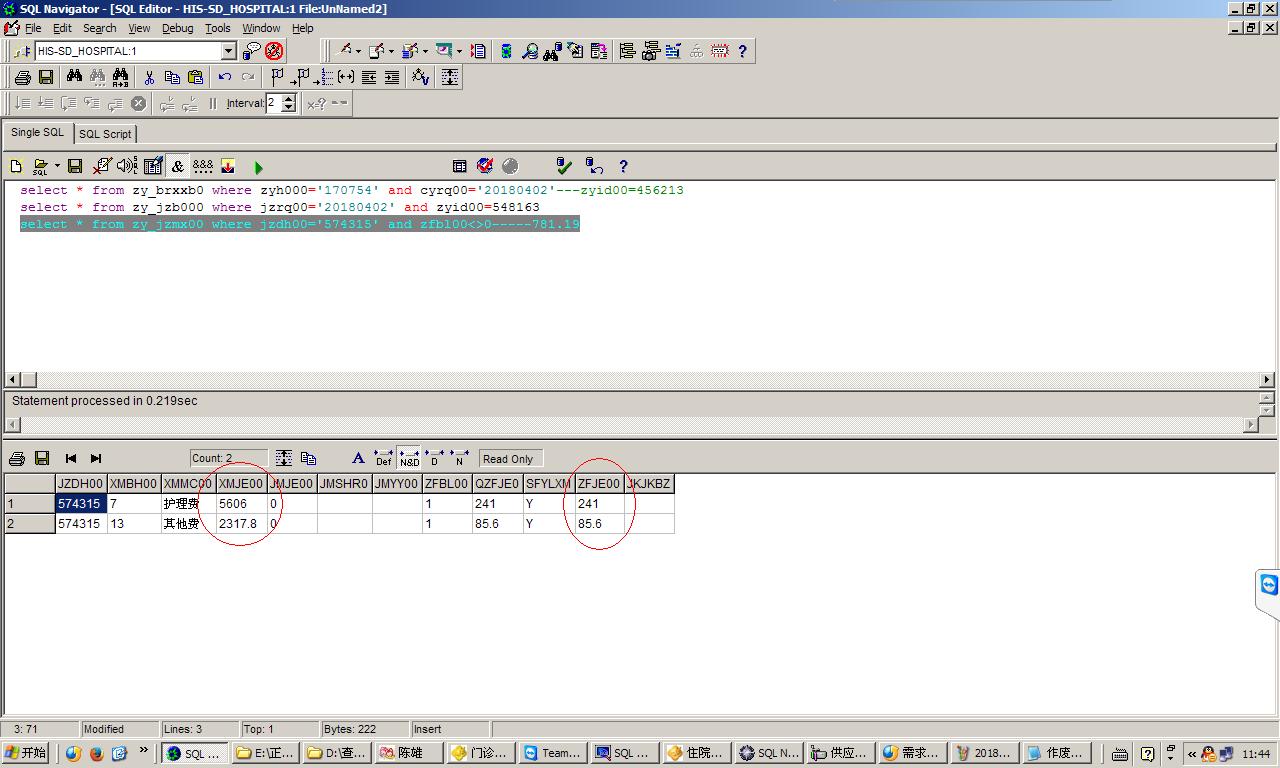Click the font 'A' icon in results toolbar
This screenshot has width=1280, height=768.
point(358,458)
